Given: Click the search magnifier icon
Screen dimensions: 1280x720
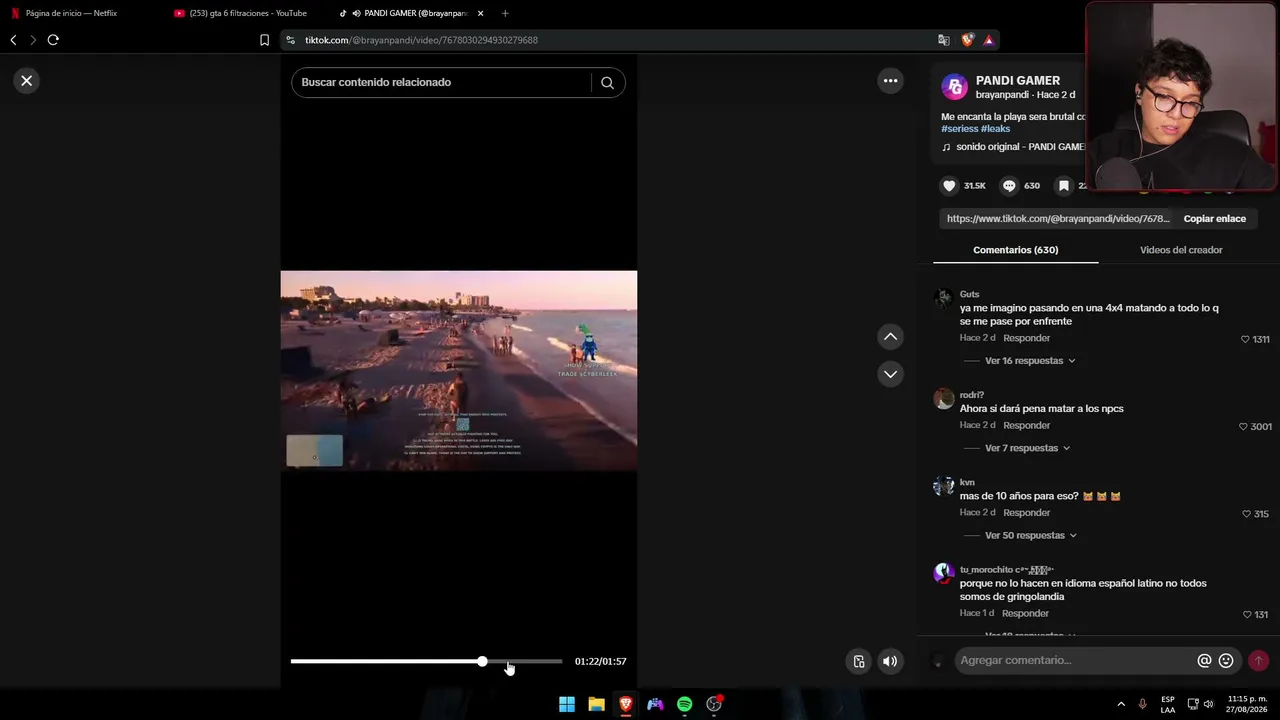Looking at the screenshot, I should click(x=607, y=83).
